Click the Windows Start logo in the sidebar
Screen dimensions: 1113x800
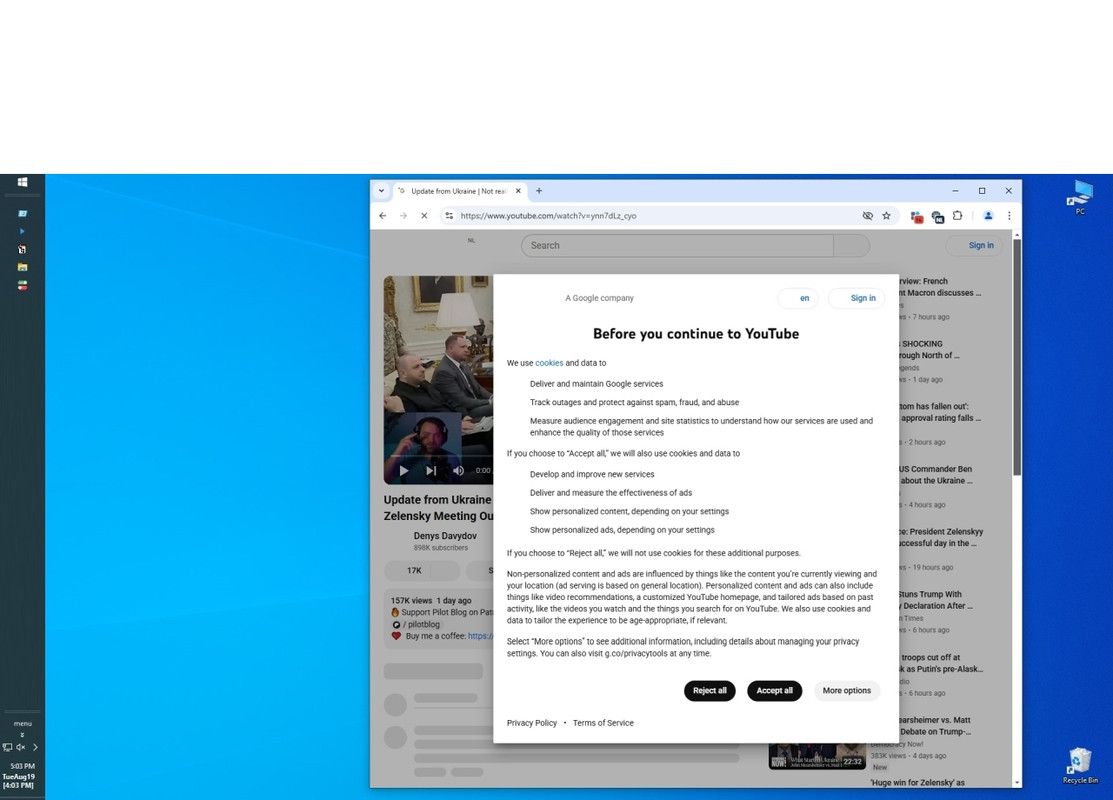click(22, 182)
